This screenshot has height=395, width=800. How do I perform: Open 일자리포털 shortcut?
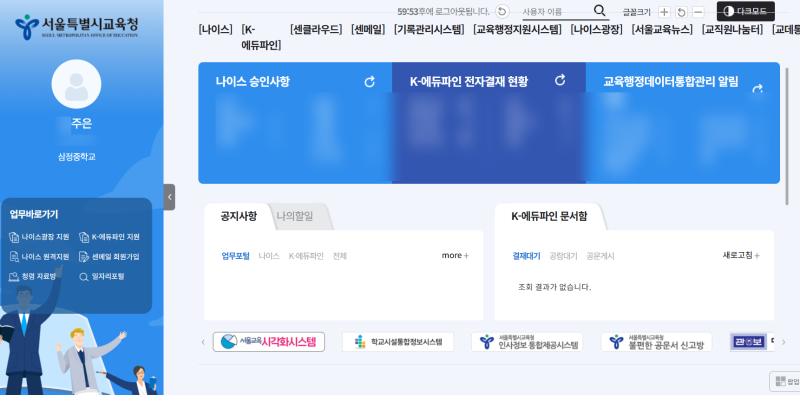102,277
